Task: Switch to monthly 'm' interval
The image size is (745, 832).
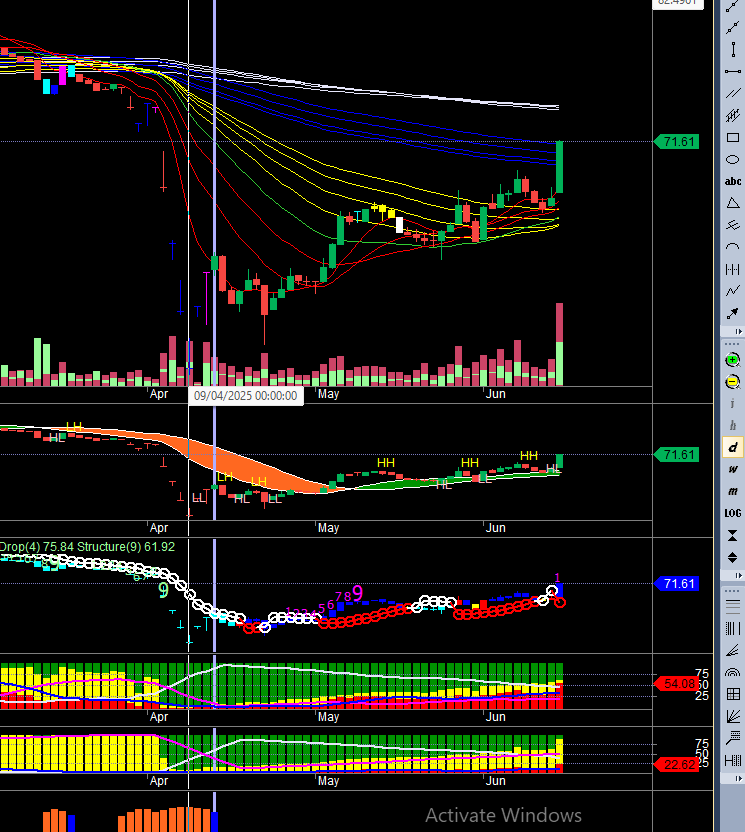Action: point(733,491)
